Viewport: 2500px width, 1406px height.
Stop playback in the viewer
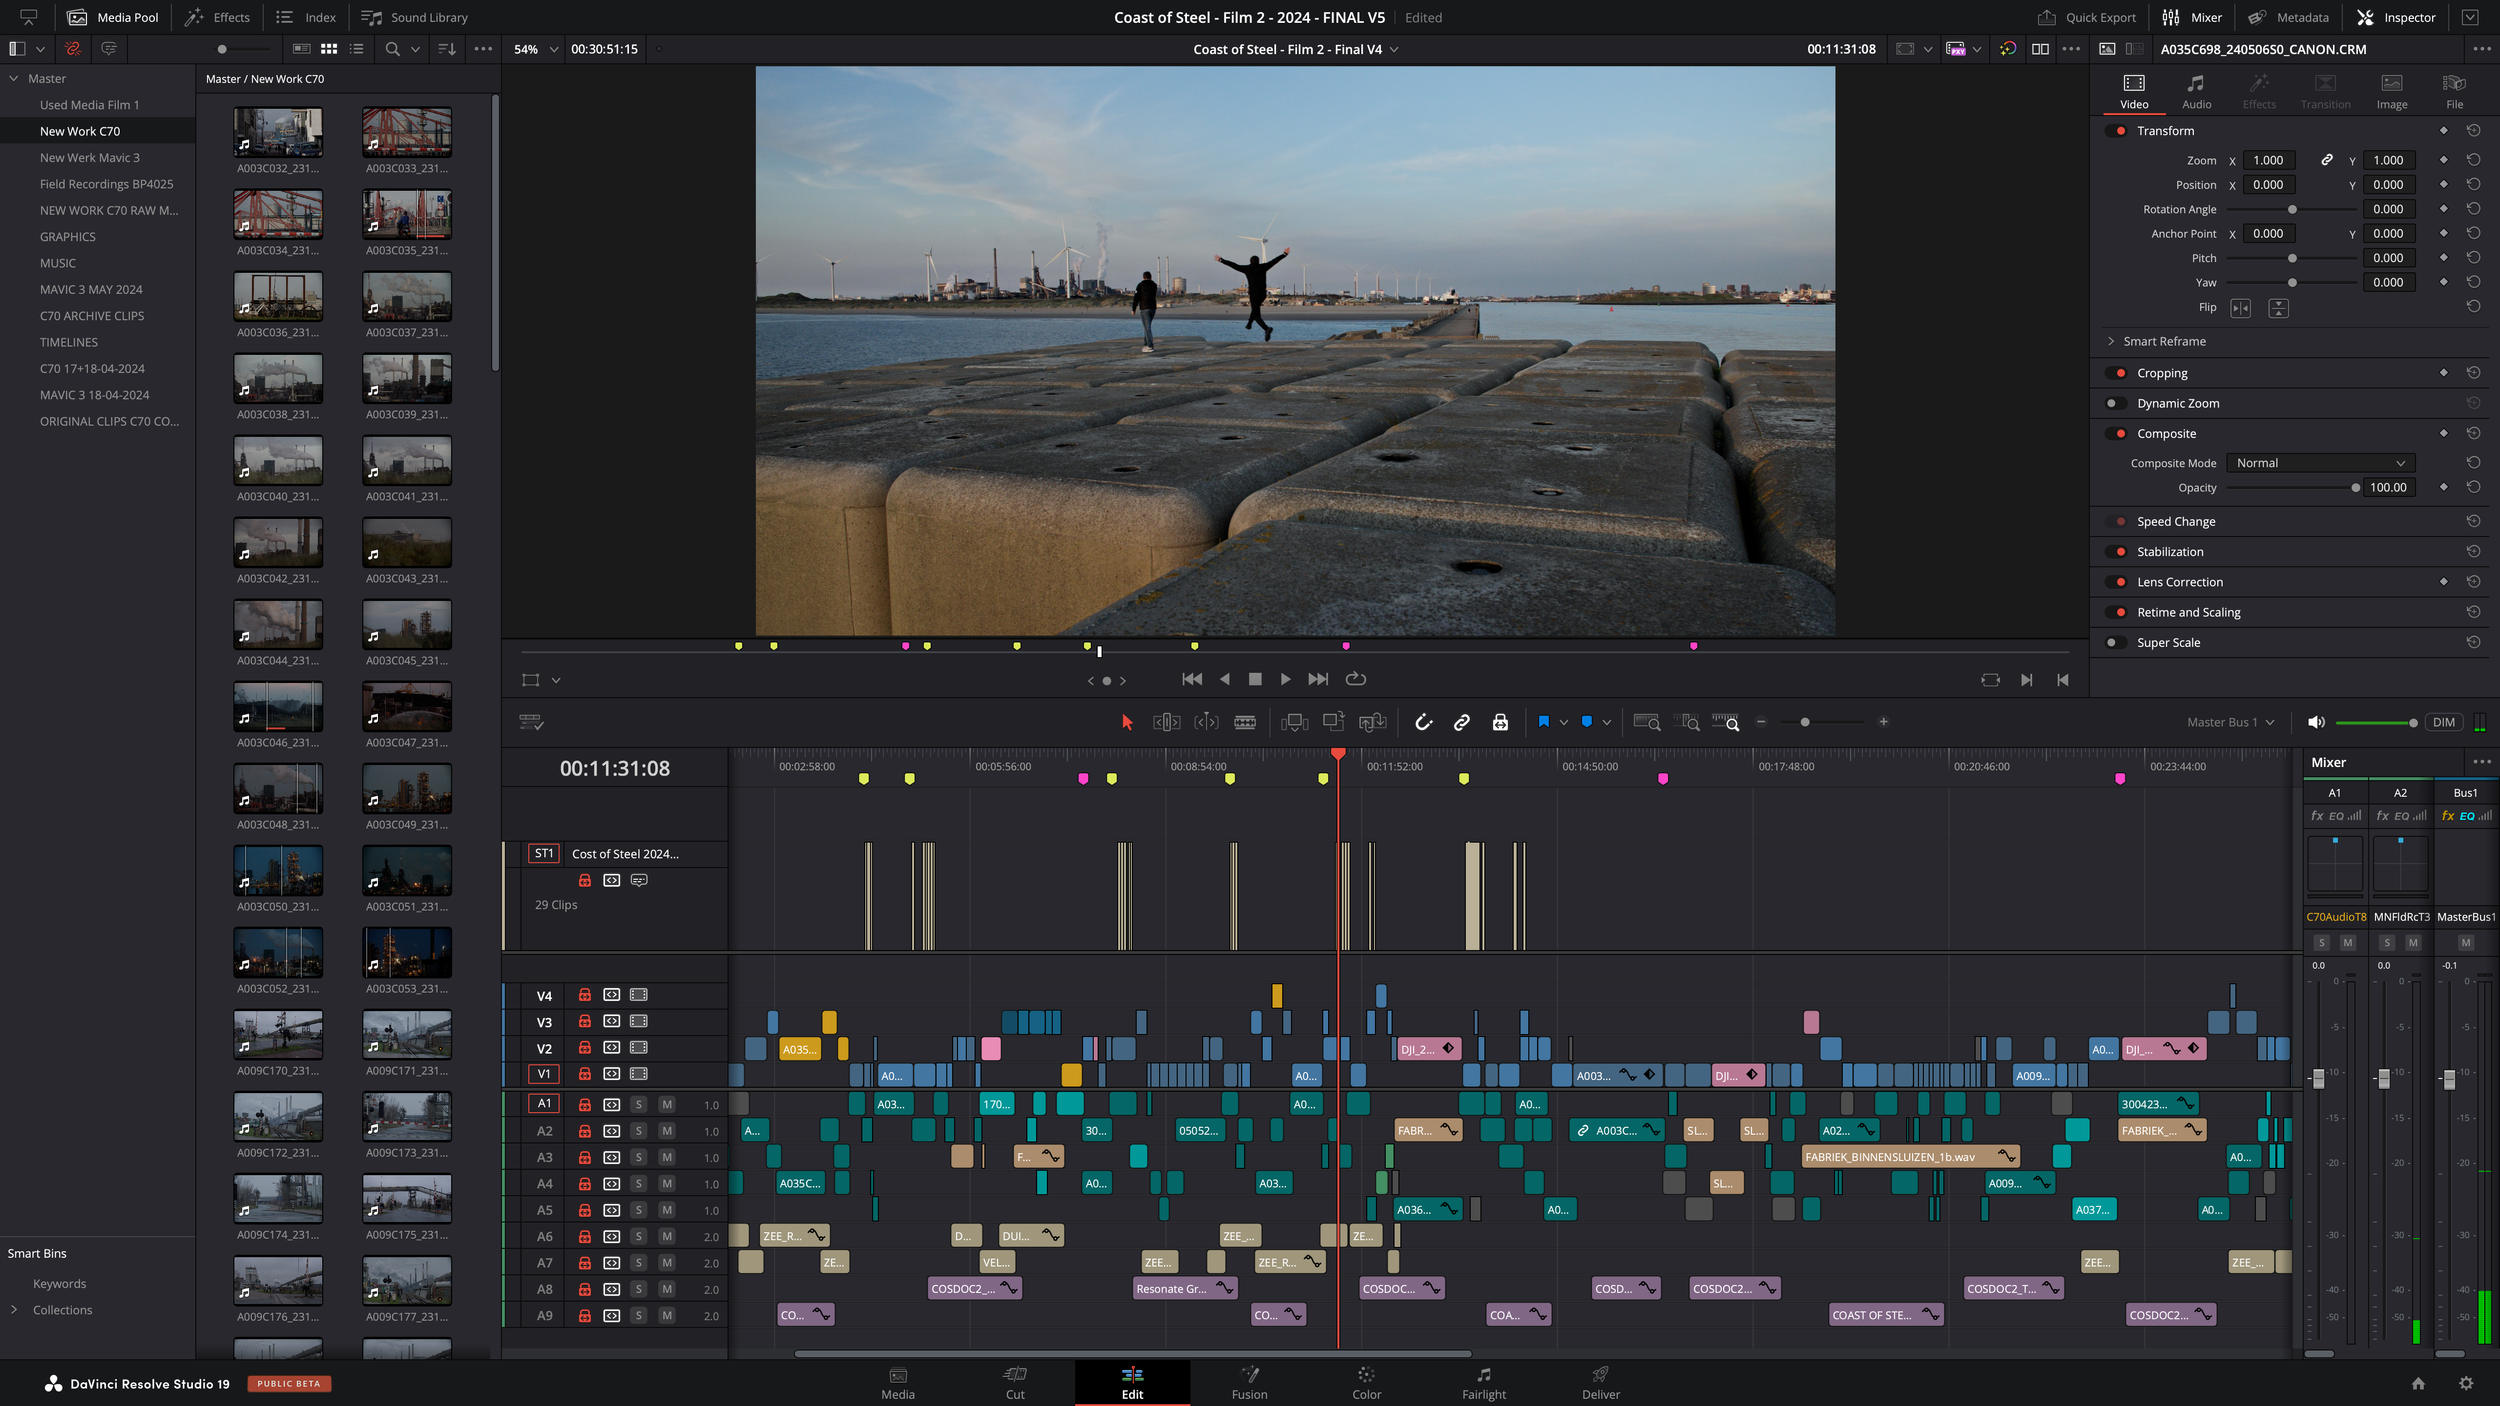tap(1255, 679)
